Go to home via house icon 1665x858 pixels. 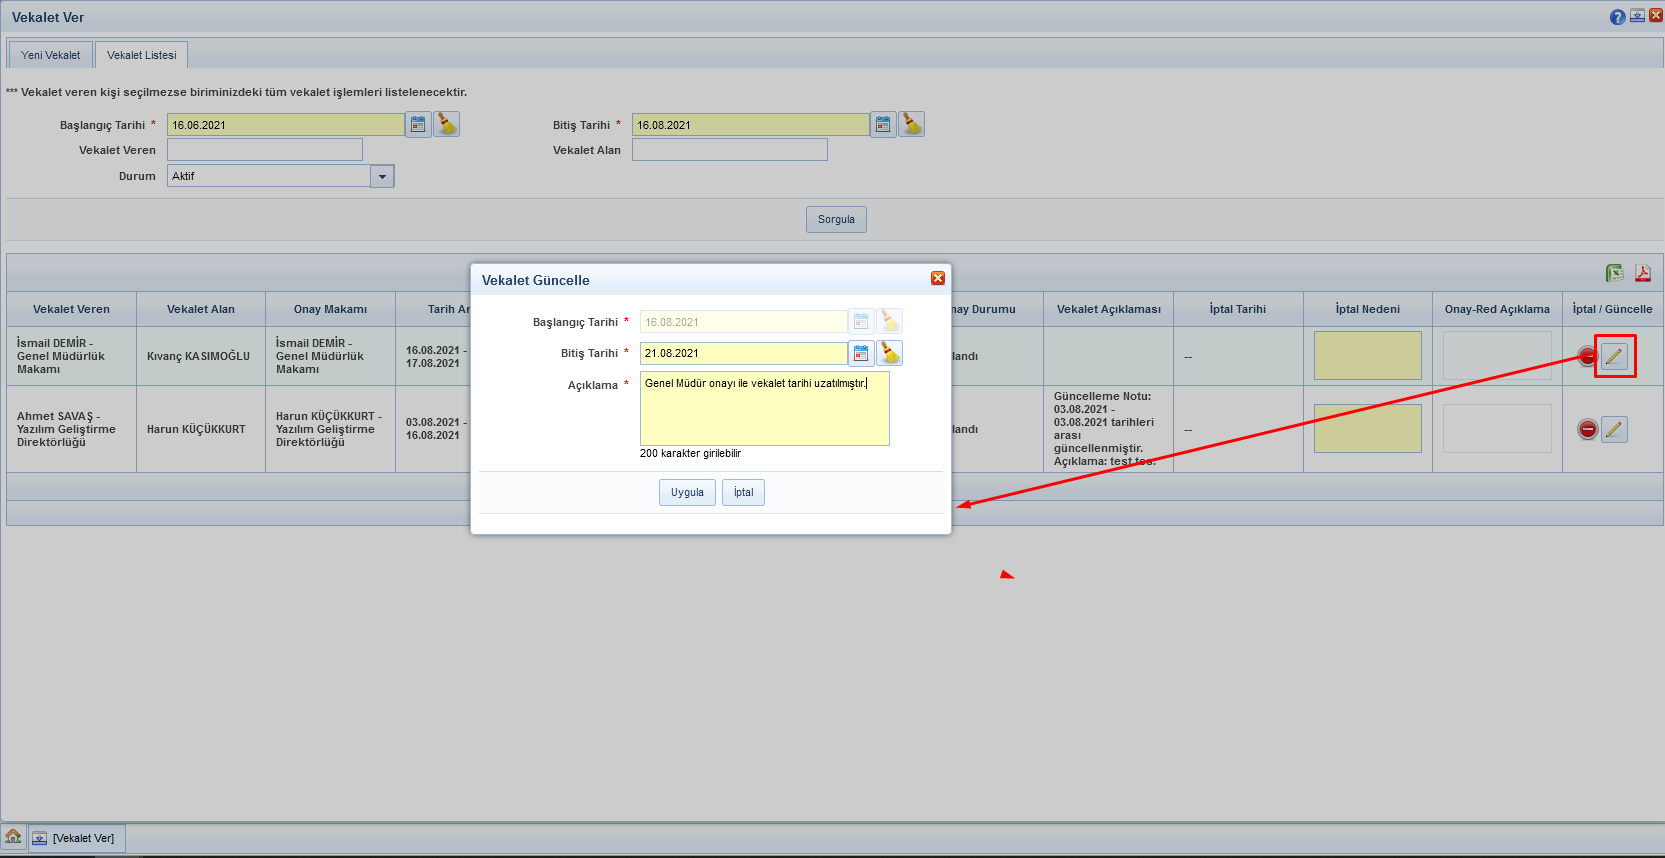pyautogui.click(x=14, y=837)
